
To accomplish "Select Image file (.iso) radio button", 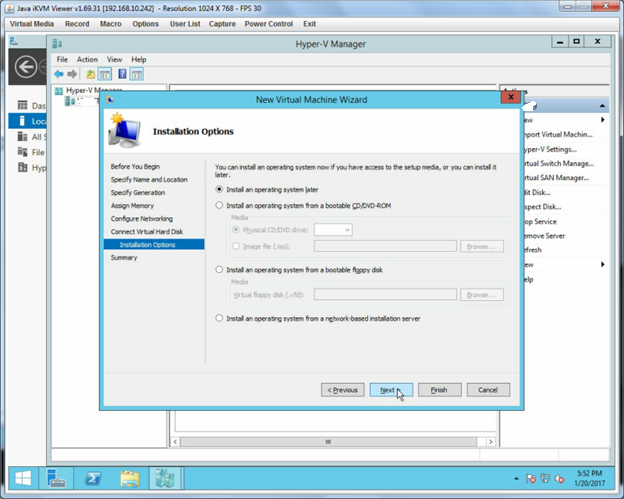I will click(236, 246).
